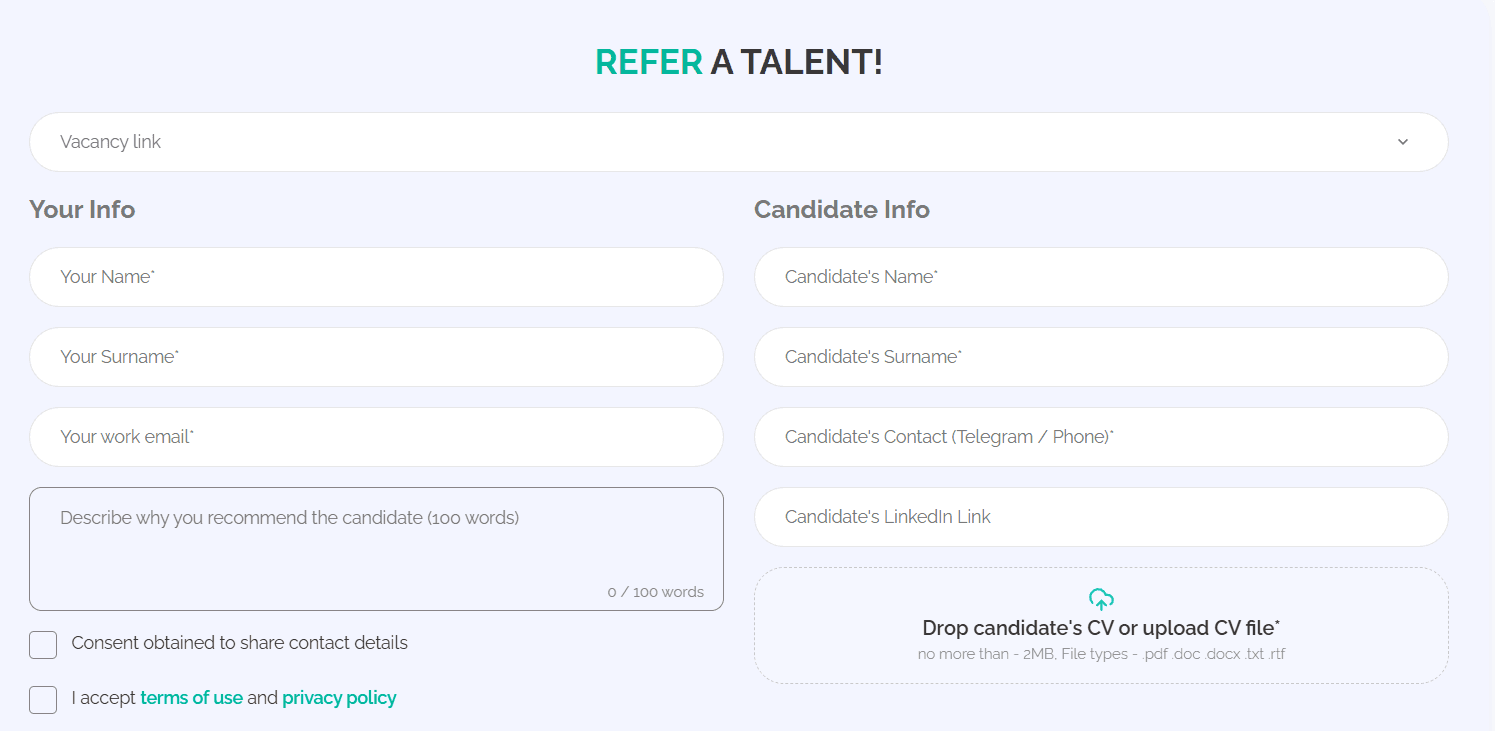Expand the Vacancy link chevron arrow

[1403, 142]
